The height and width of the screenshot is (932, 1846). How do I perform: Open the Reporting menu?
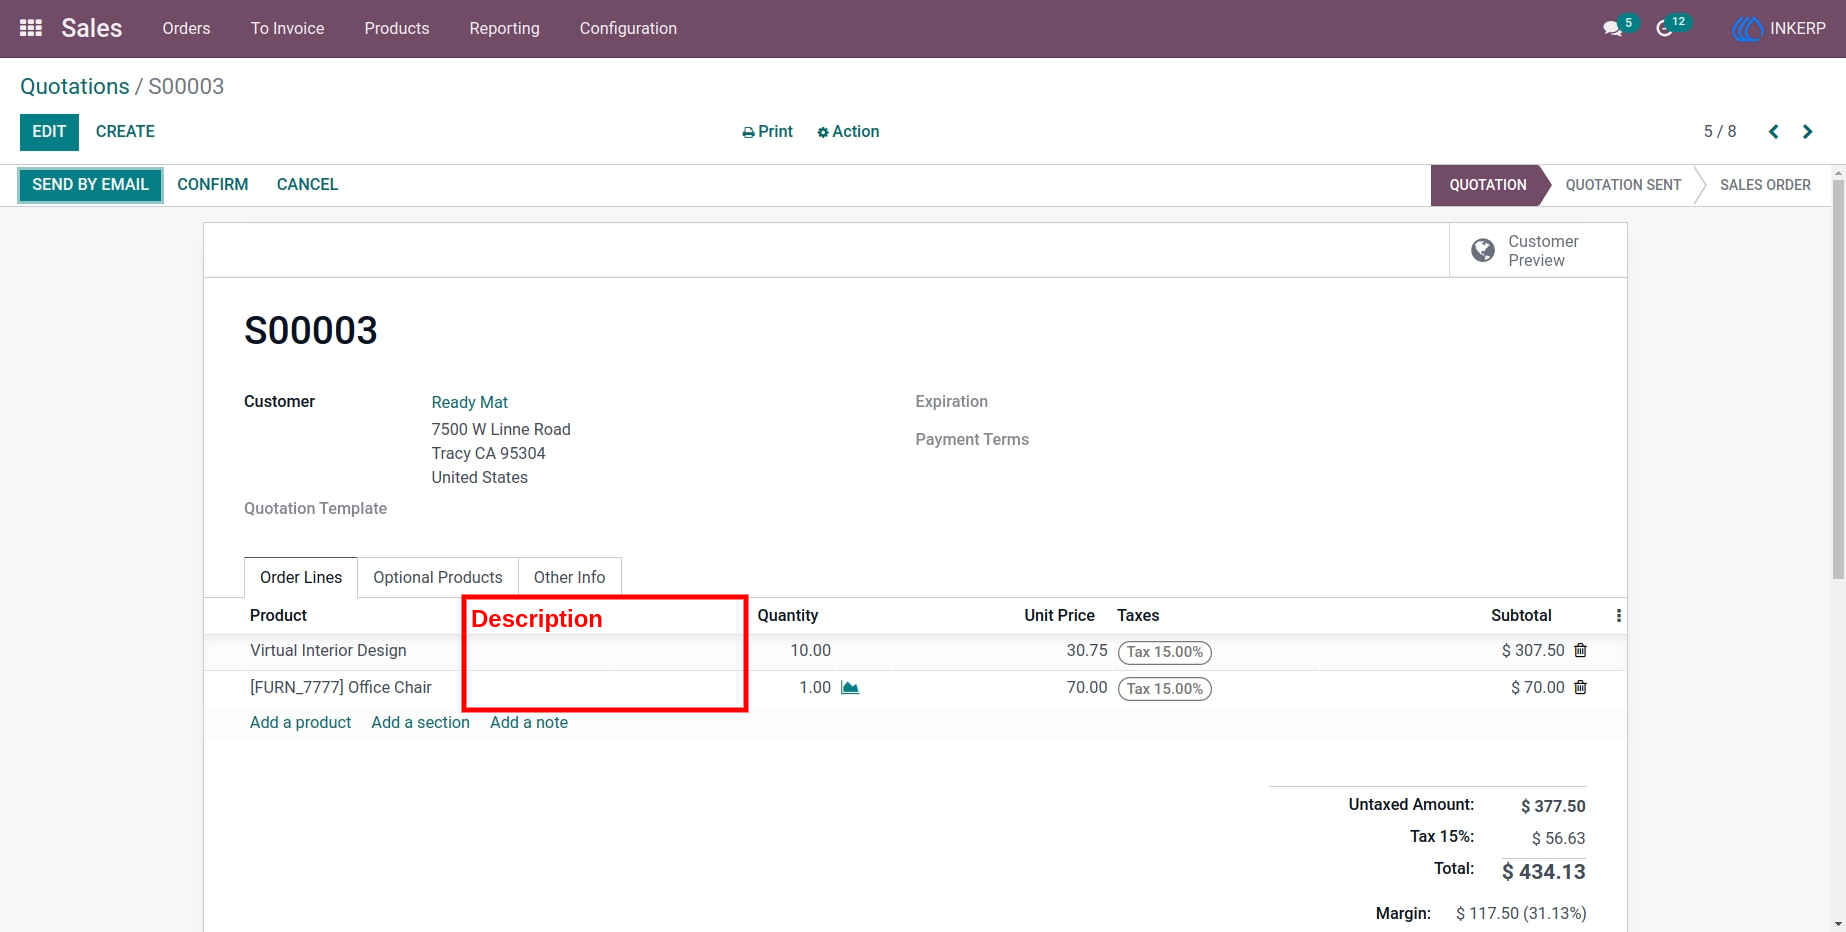504,29
